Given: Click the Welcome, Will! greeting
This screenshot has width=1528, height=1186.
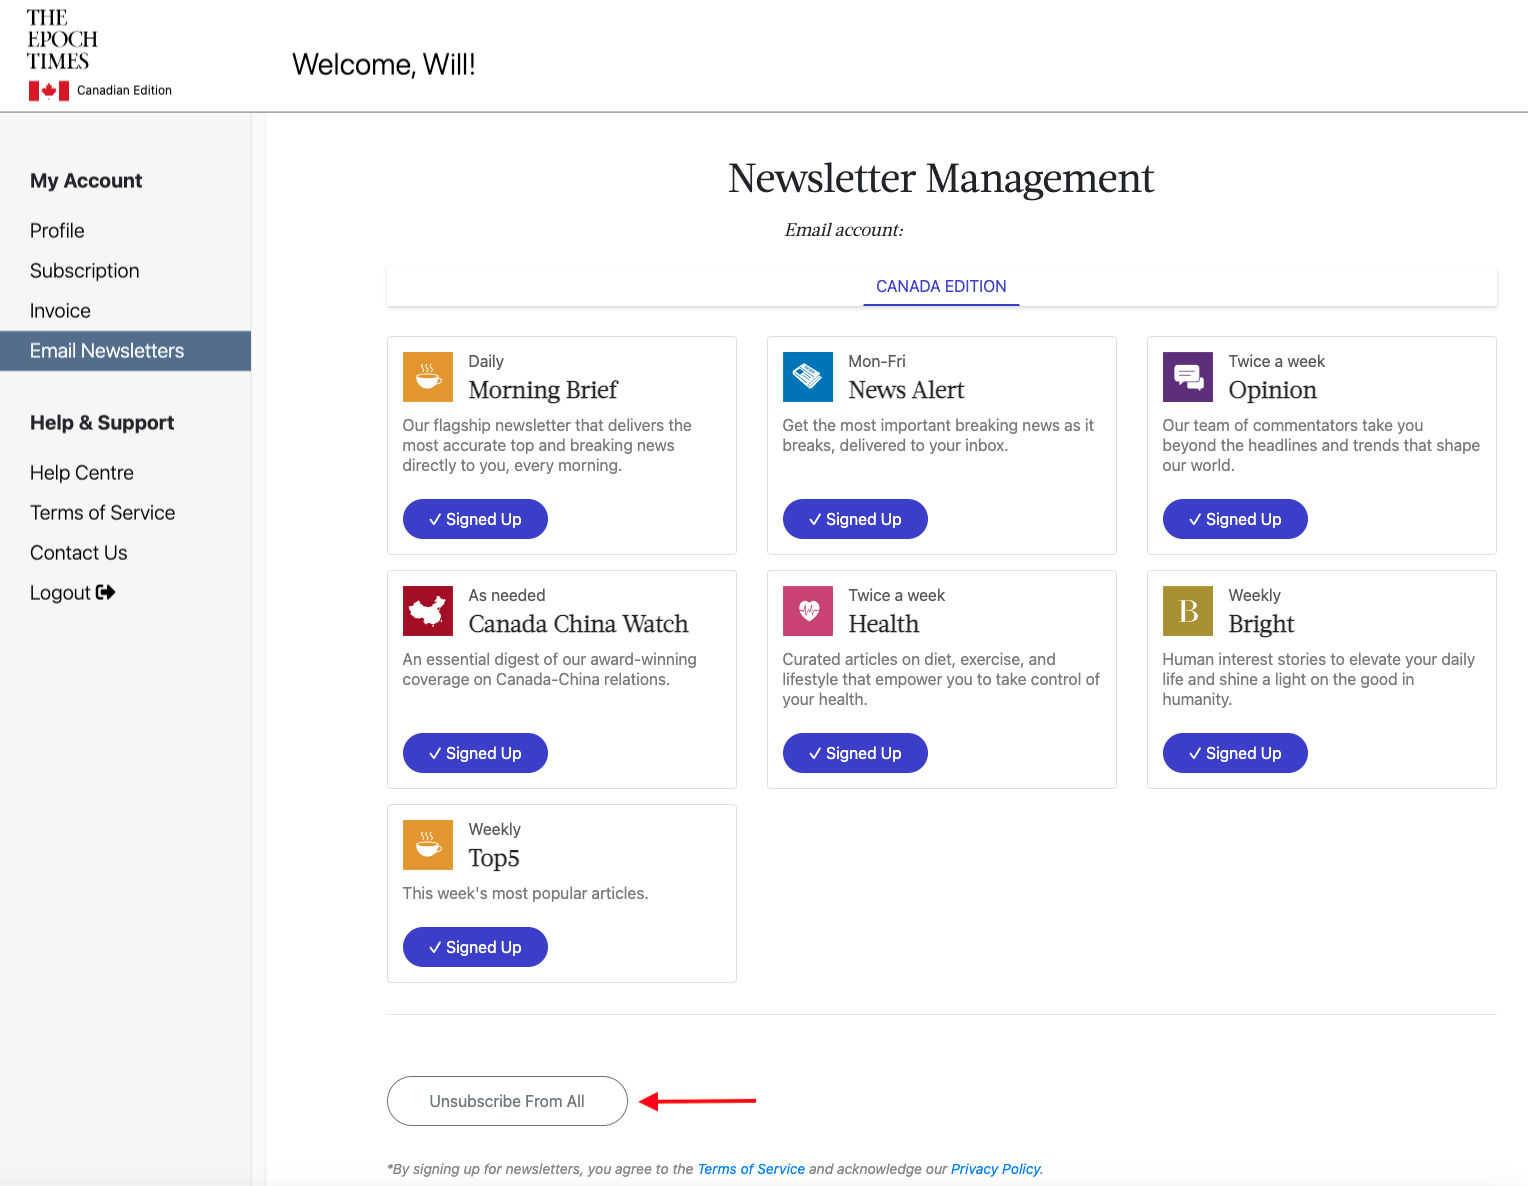Looking at the screenshot, I should tap(384, 65).
